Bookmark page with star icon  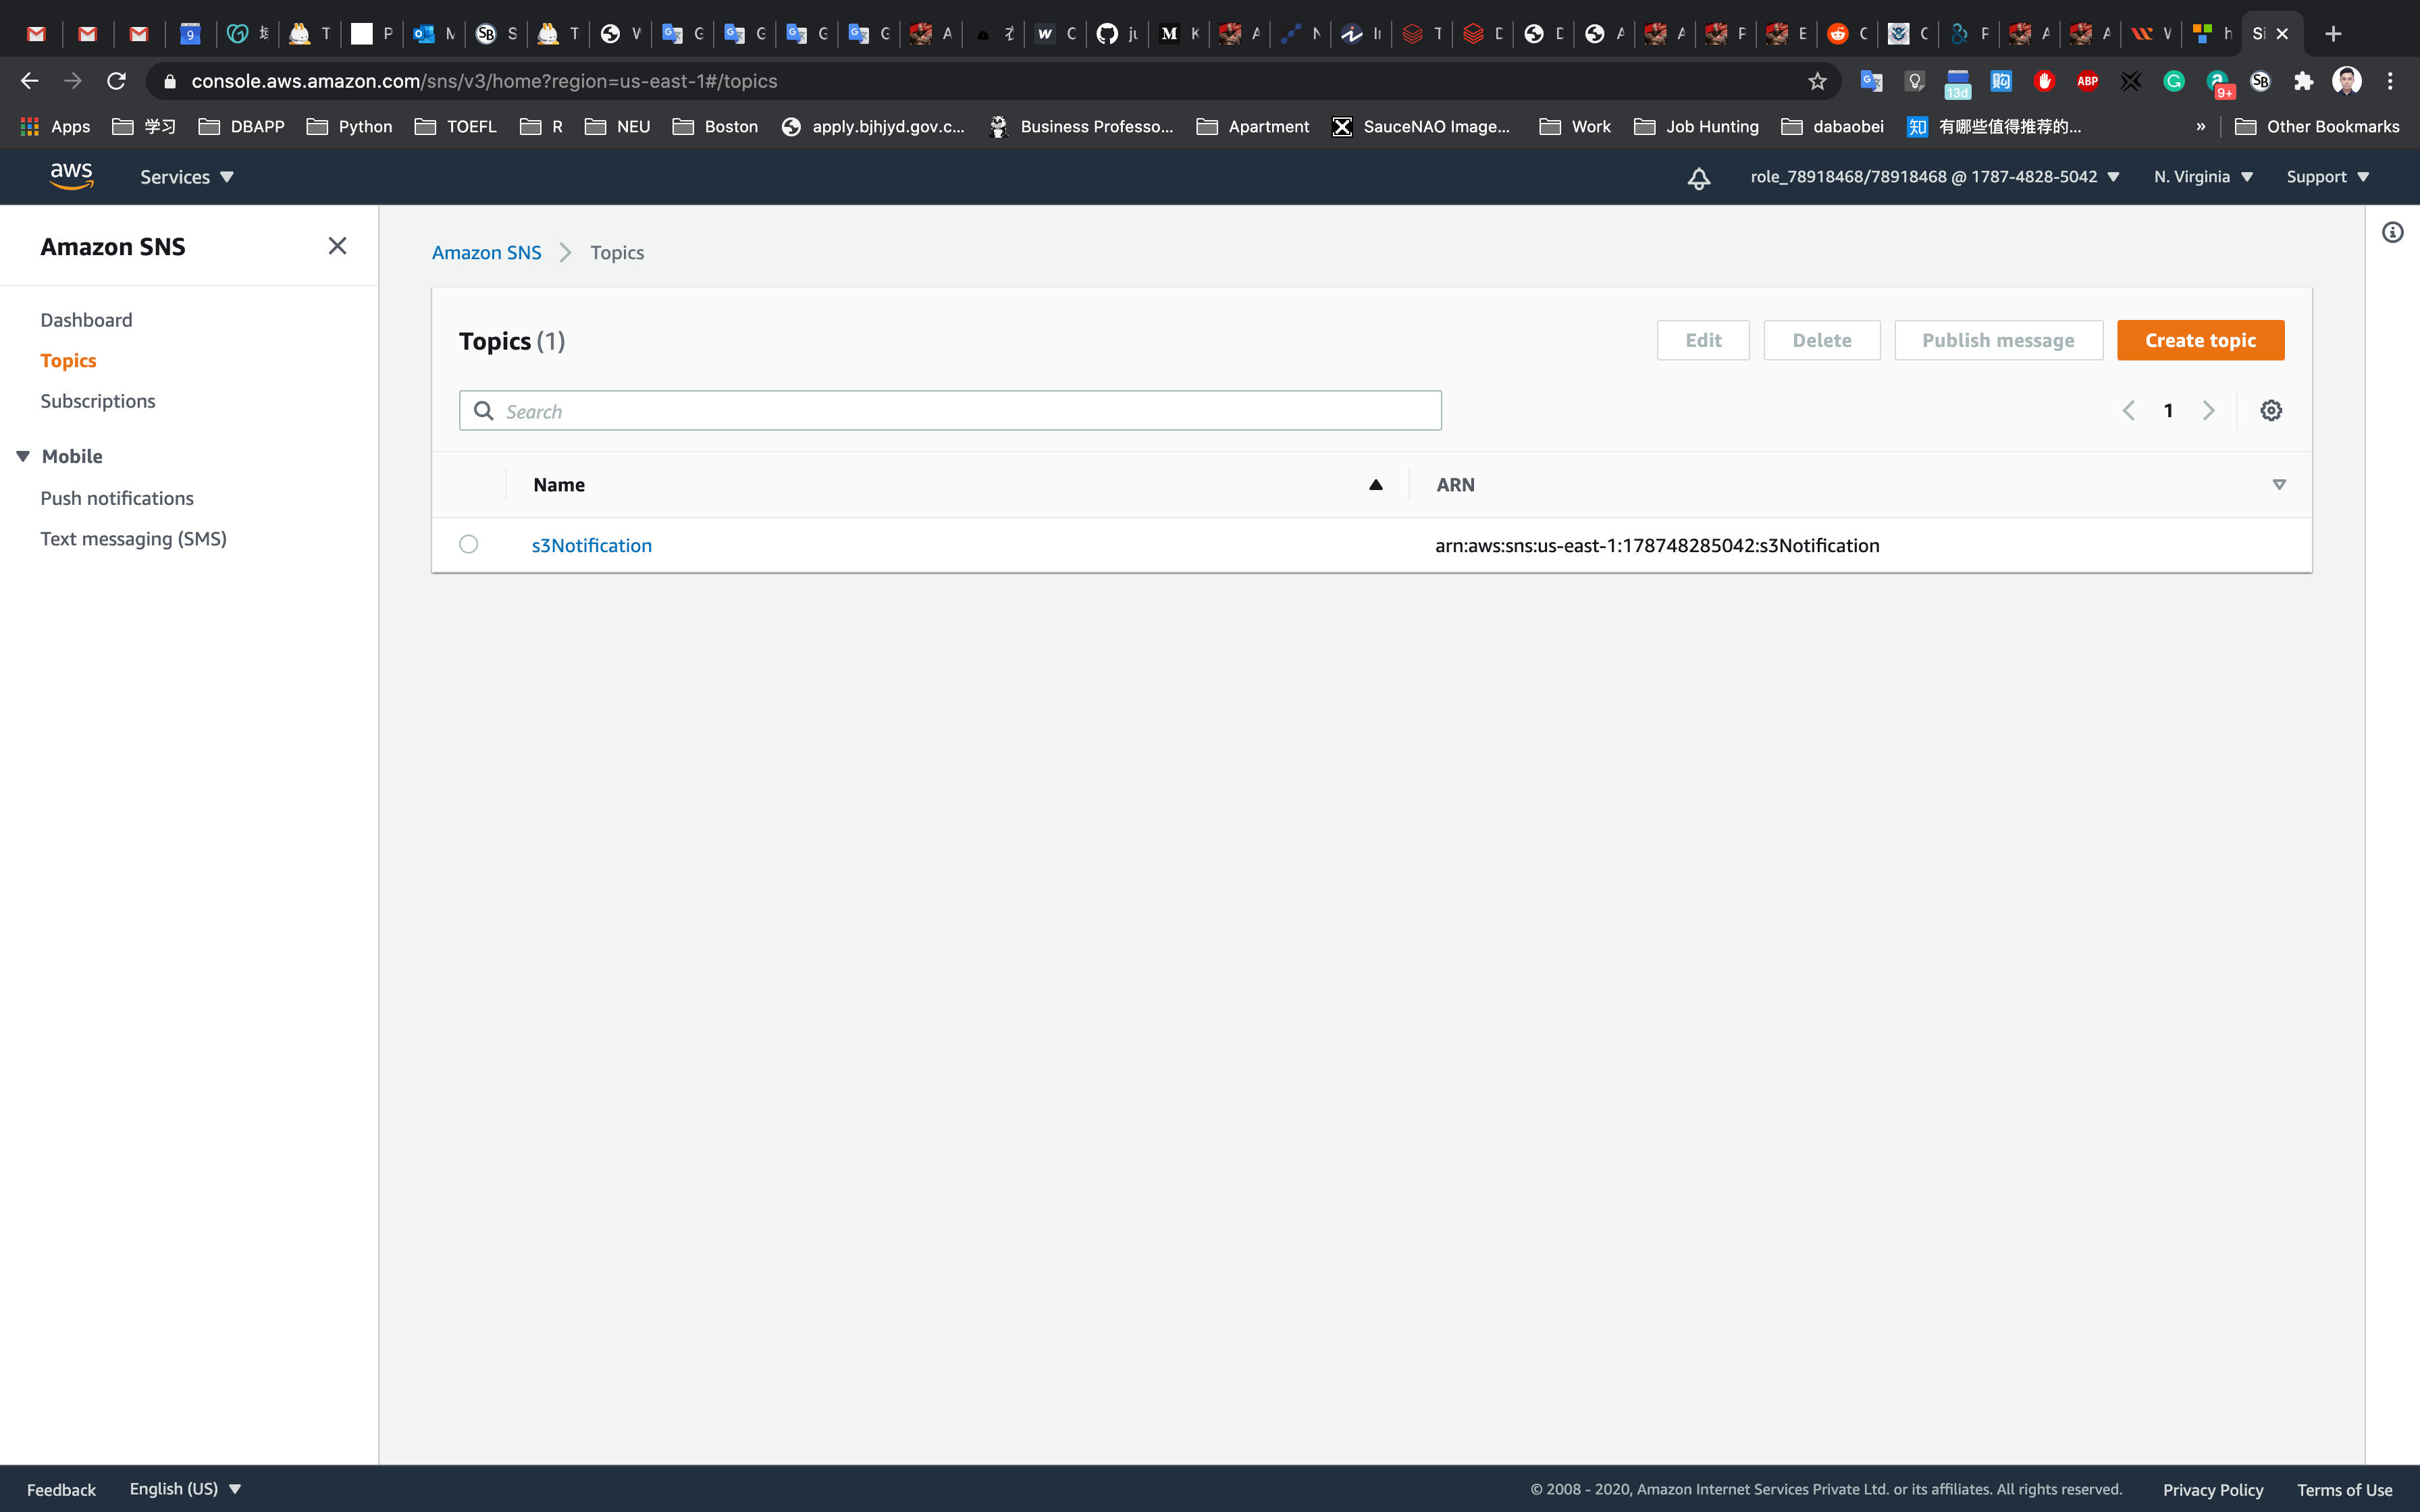pos(1817,81)
